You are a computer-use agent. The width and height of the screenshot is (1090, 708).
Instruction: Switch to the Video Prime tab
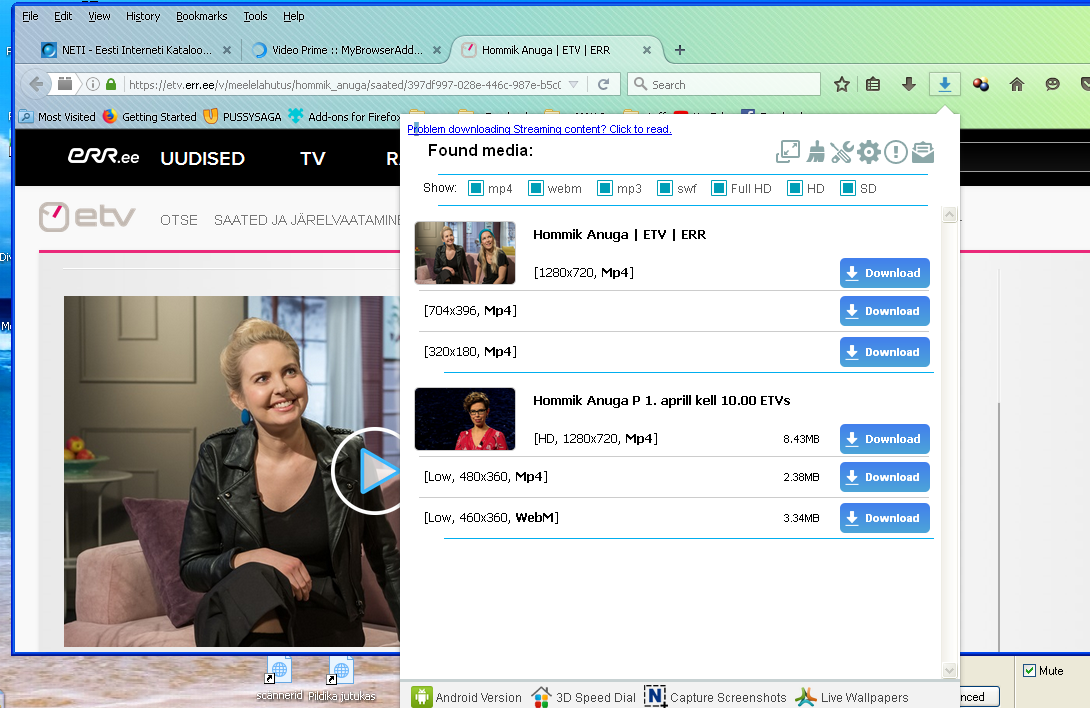pos(347,50)
